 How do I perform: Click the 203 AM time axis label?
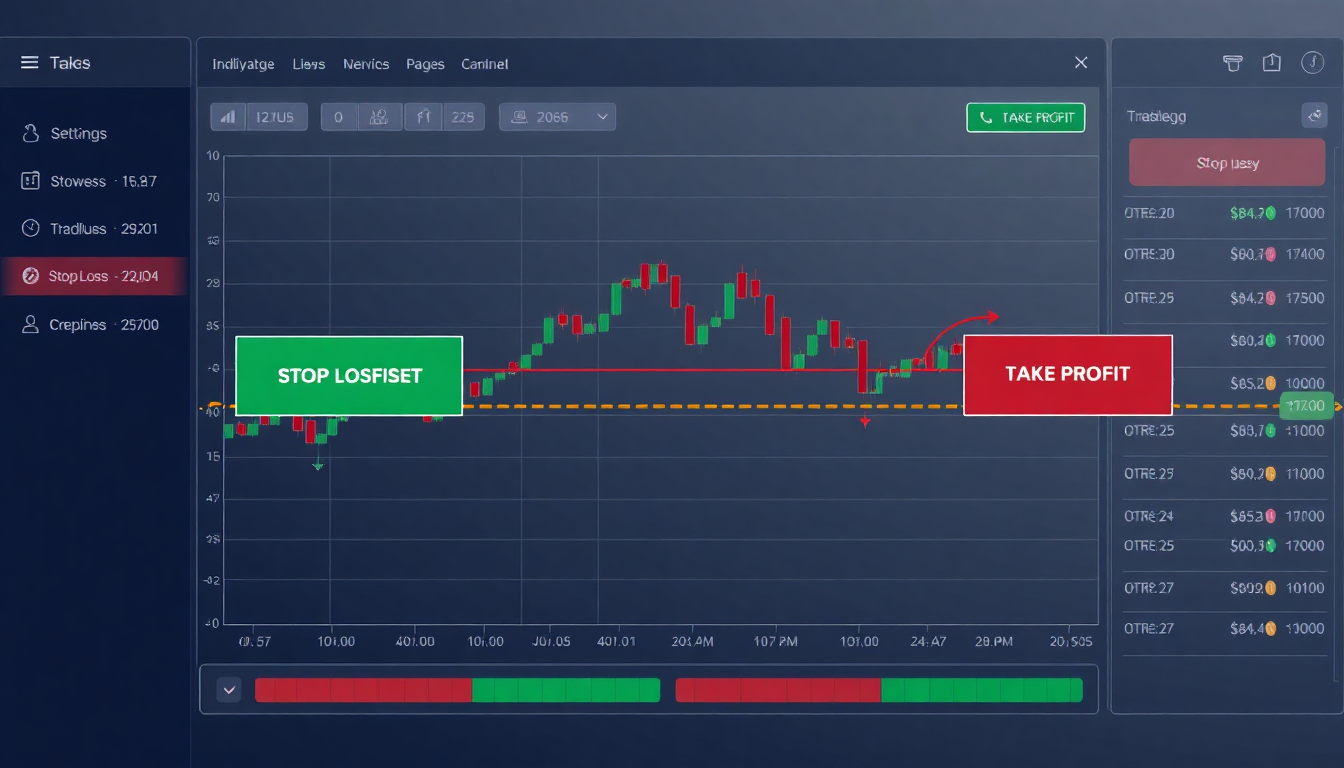pos(692,641)
